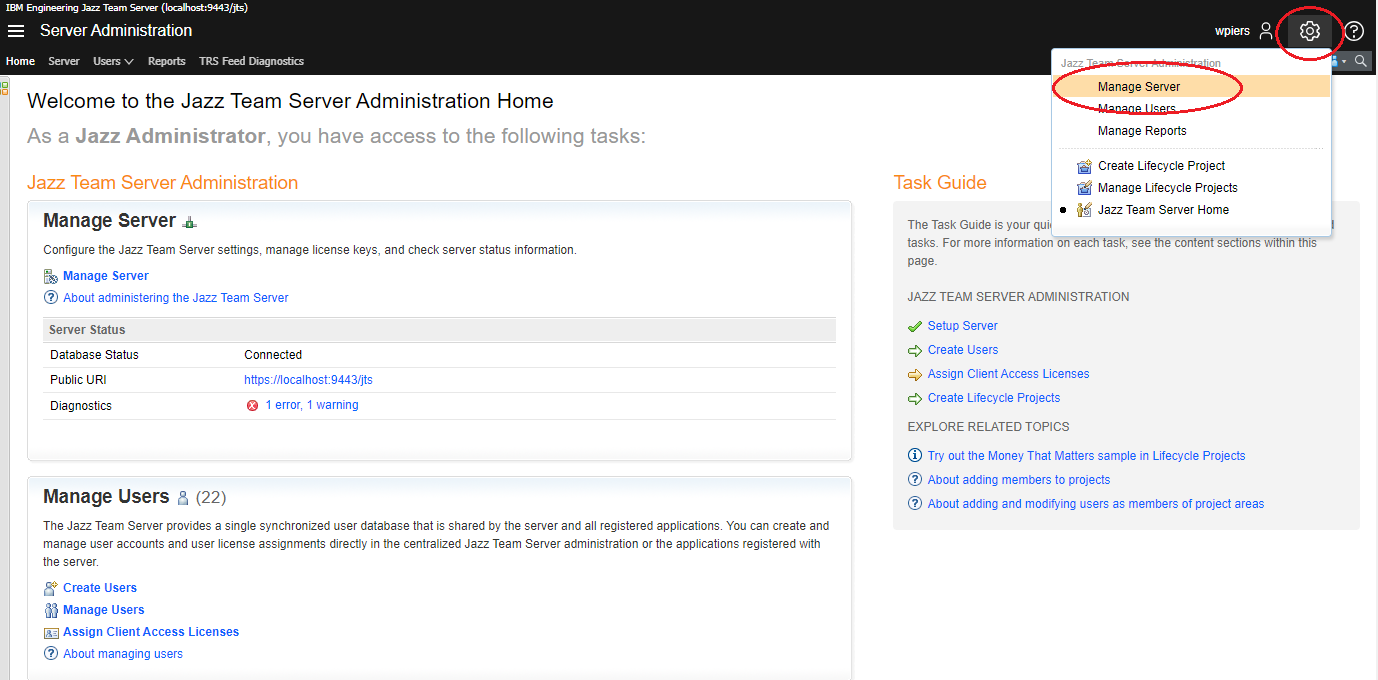This screenshot has height=680, width=1378.
Task: Click the server icon next to Manage Server heading
Action: [190, 222]
